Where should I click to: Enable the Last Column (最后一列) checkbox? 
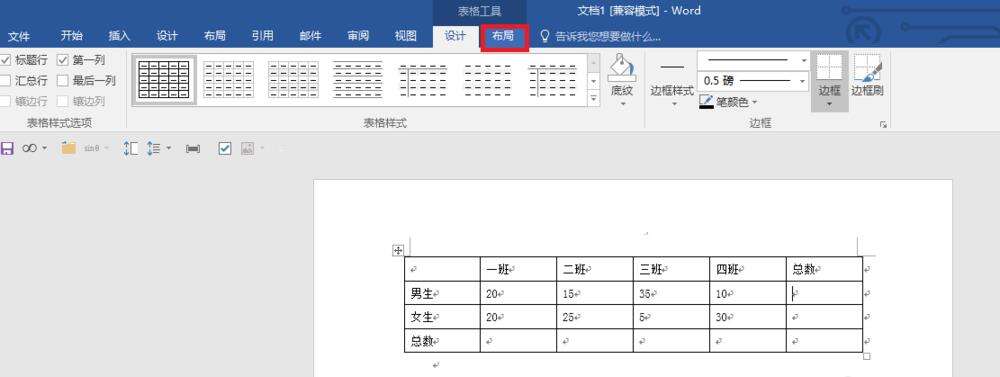pyautogui.click(x=62, y=80)
